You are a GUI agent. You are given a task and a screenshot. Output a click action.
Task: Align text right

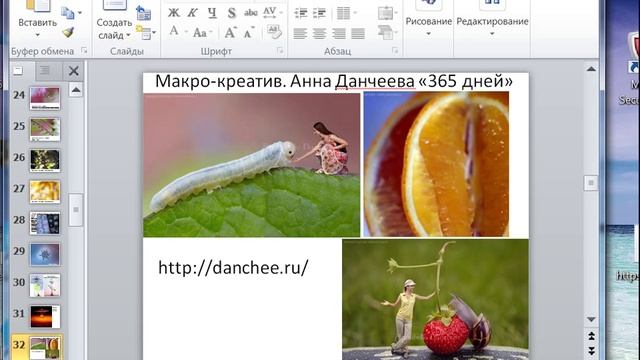click(x=339, y=33)
